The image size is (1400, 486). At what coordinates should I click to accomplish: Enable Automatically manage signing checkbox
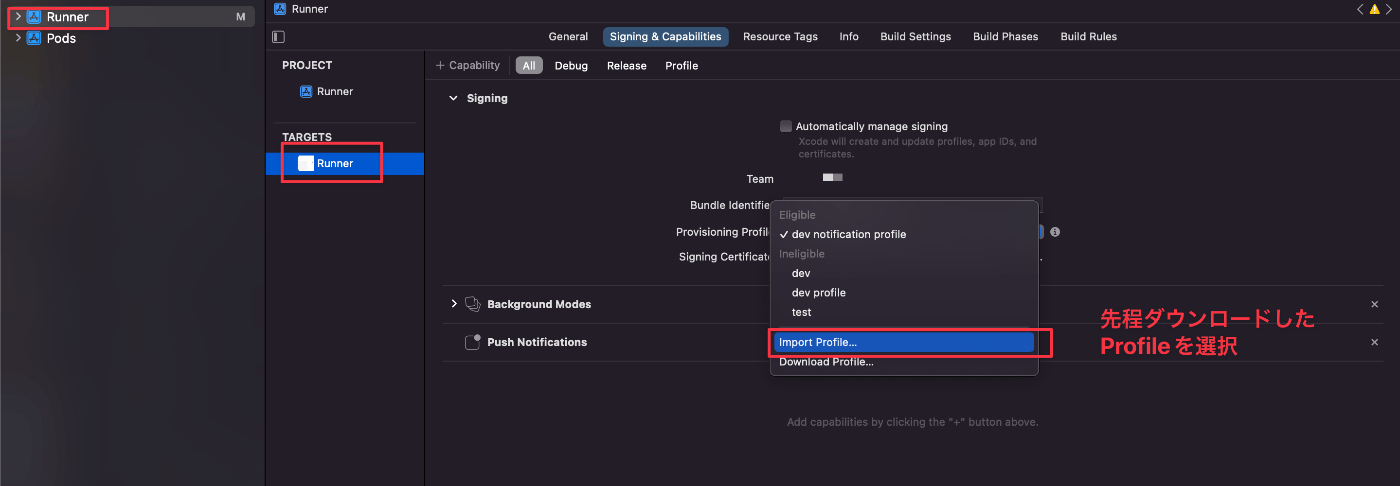786,127
